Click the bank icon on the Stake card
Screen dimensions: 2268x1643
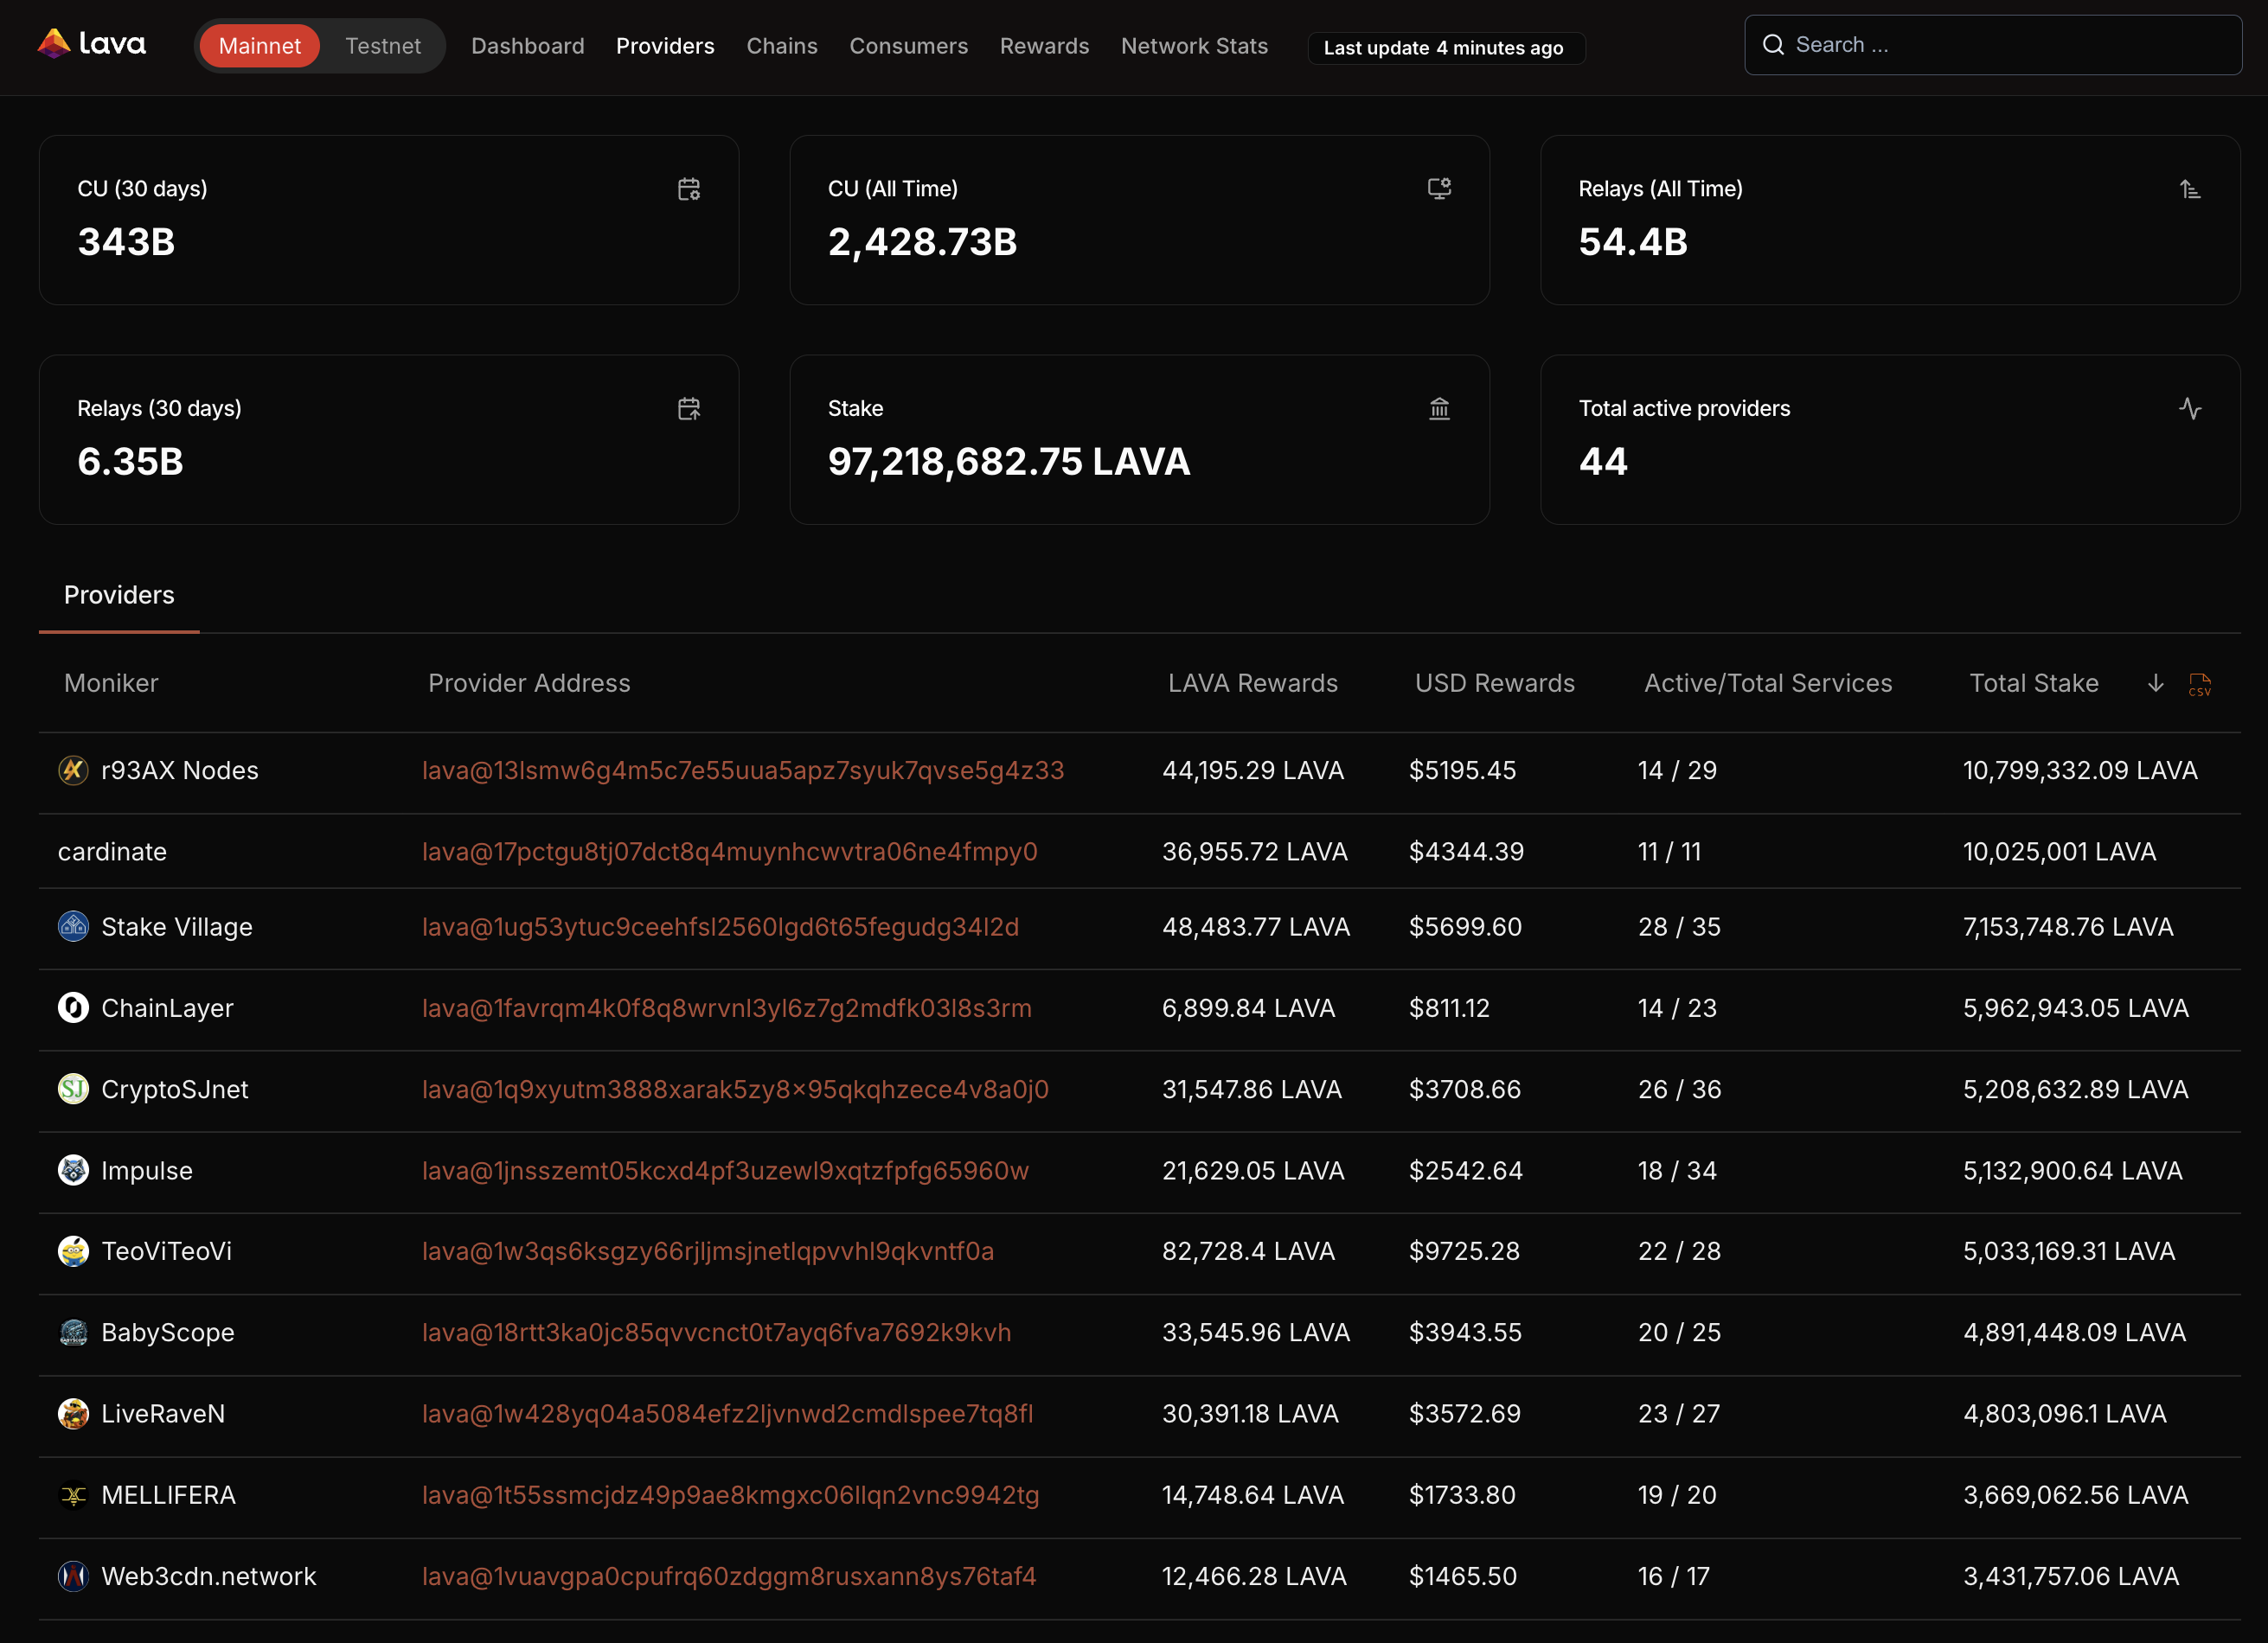click(1439, 408)
